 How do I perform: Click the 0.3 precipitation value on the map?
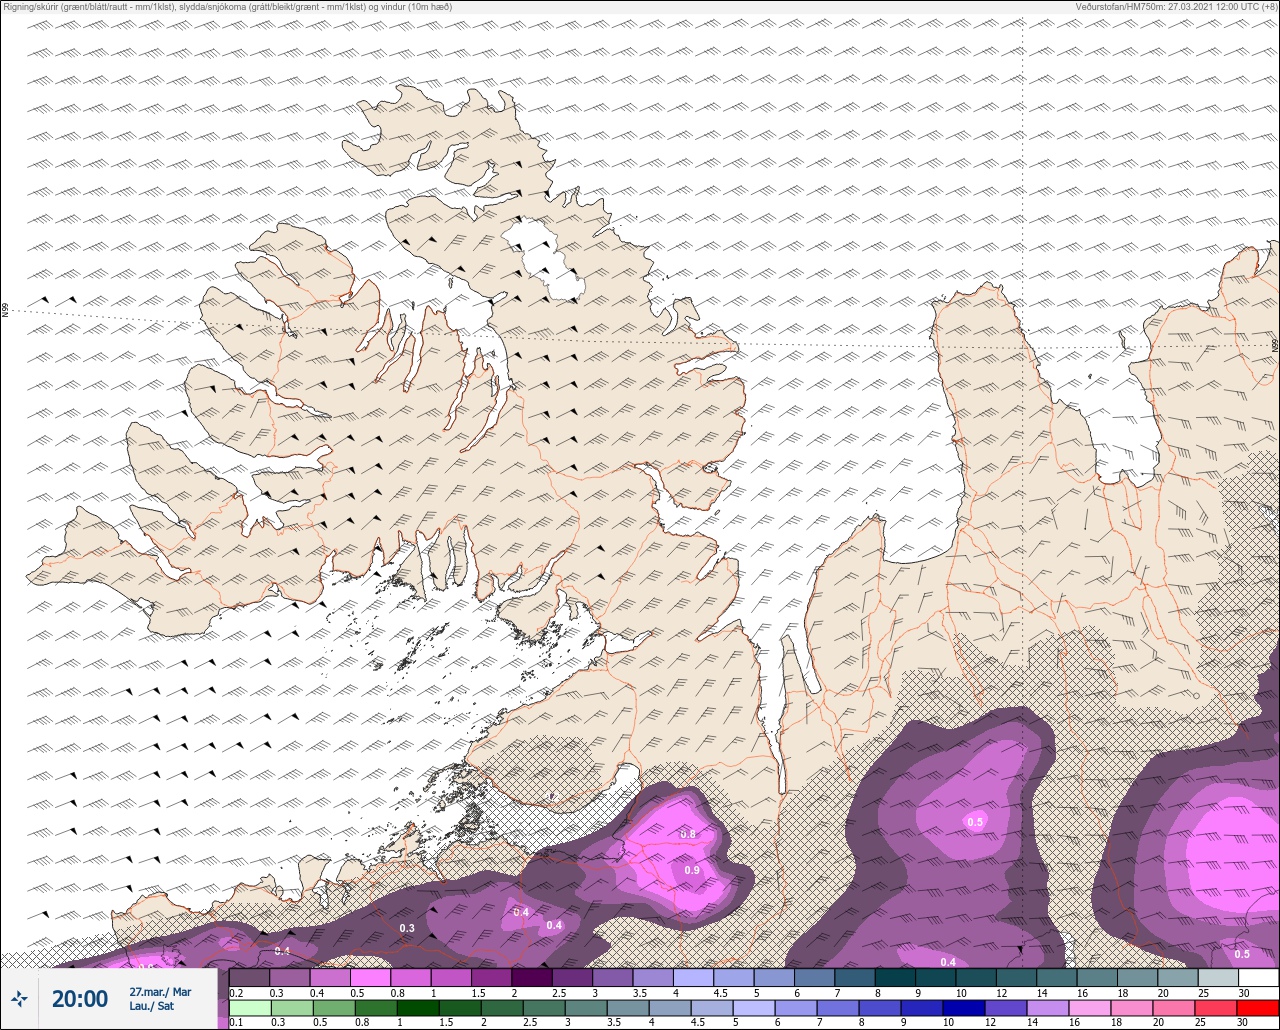pyautogui.click(x=407, y=929)
